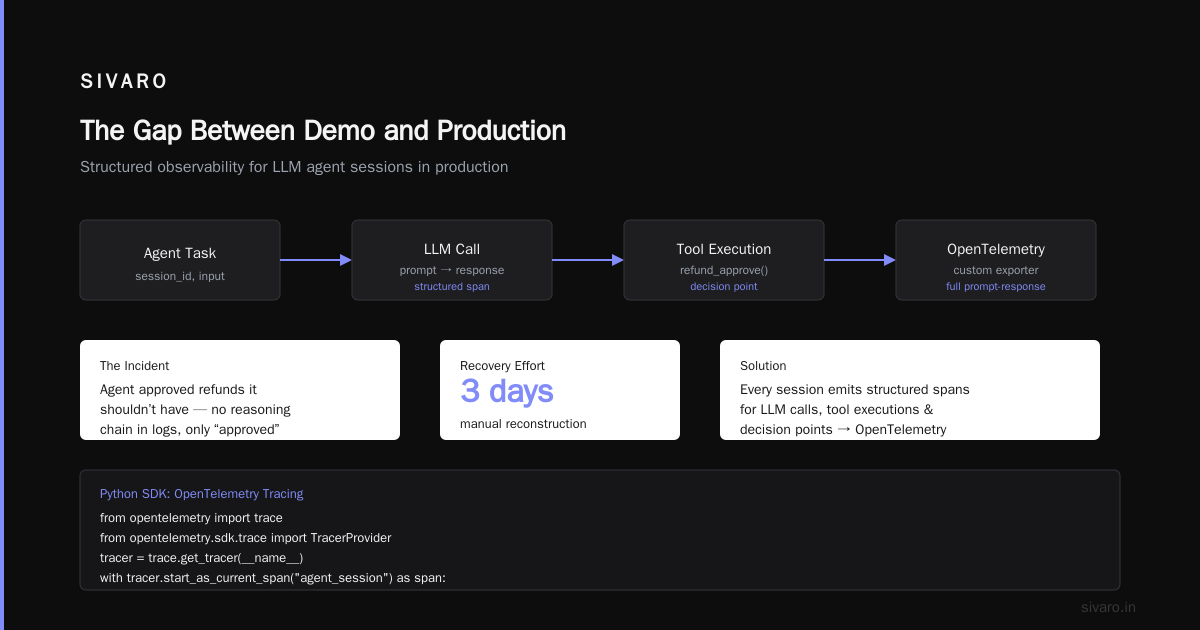Click the "decision point" label
1200x630 pixels.
(x=724, y=287)
